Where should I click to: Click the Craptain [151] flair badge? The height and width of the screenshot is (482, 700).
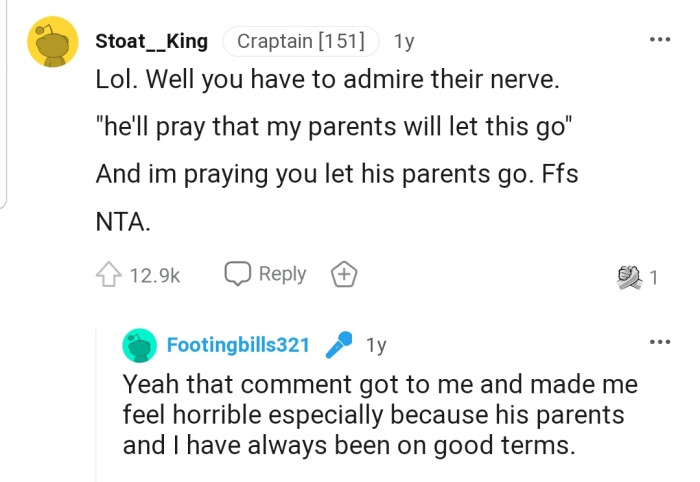pos(301,42)
